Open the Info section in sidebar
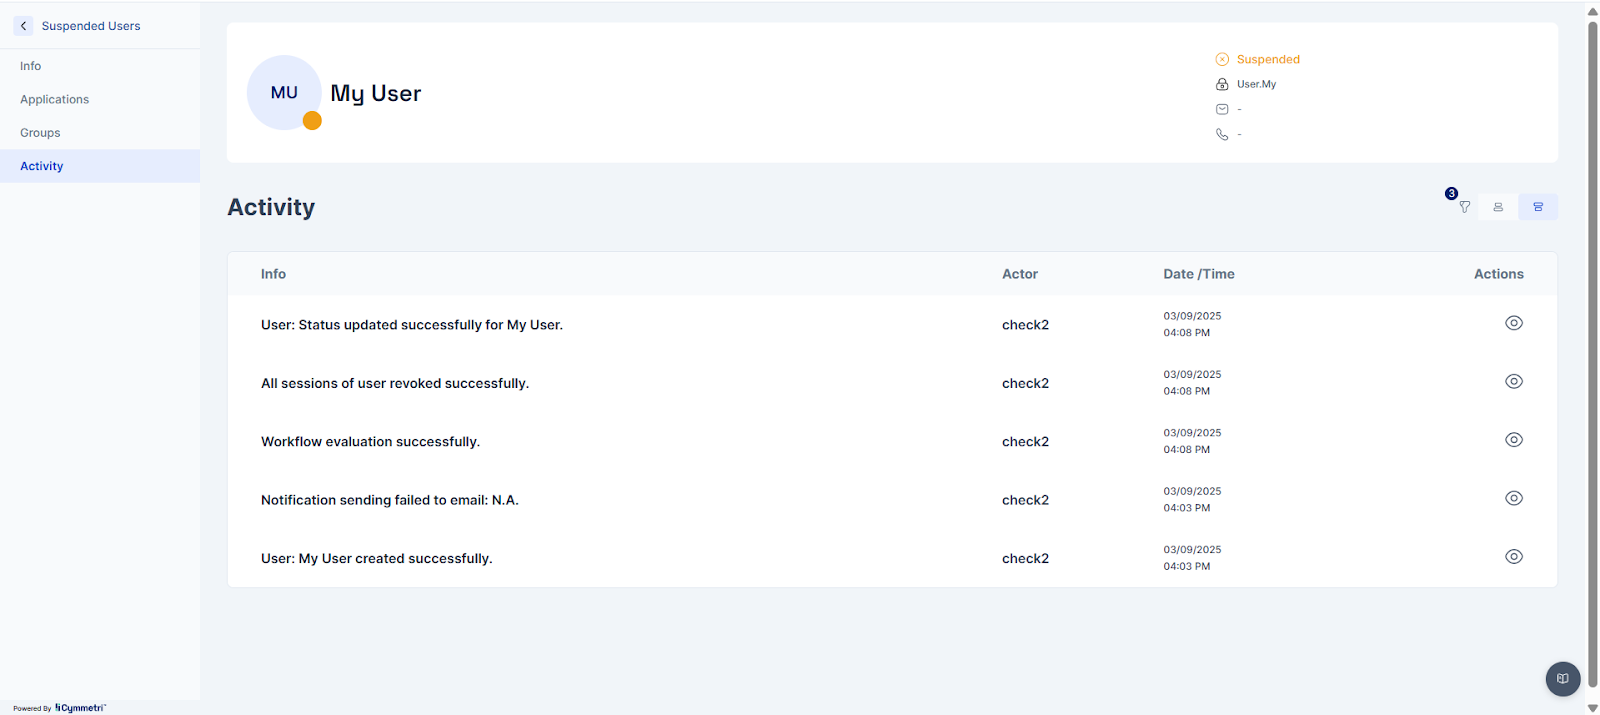Image resolution: width=1600 pixels, height=715 pixels. point(31,66)
